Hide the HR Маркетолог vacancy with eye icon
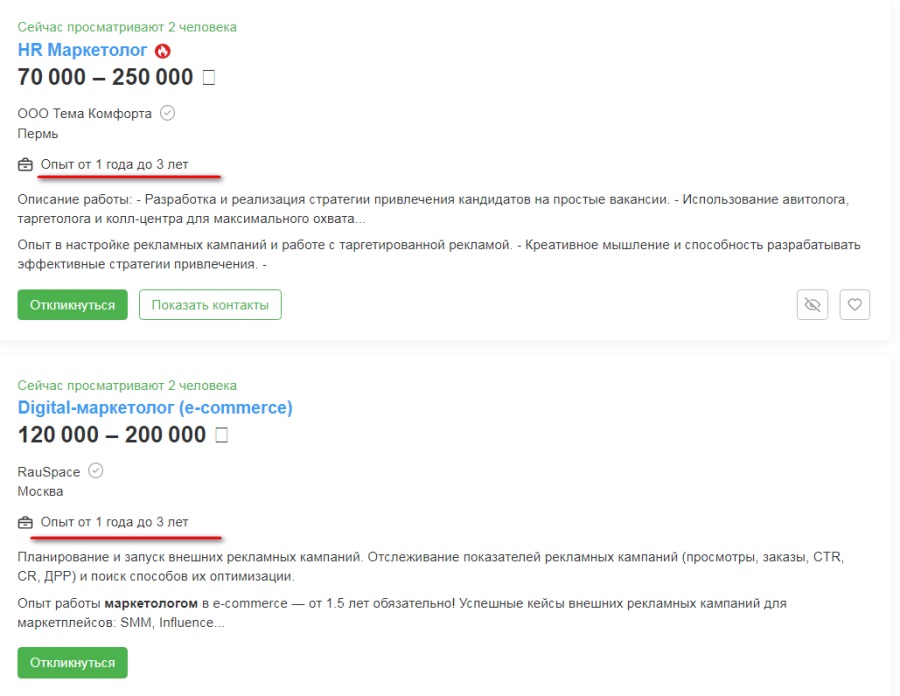This screenshot has height=696, width=900. point(812,305)
